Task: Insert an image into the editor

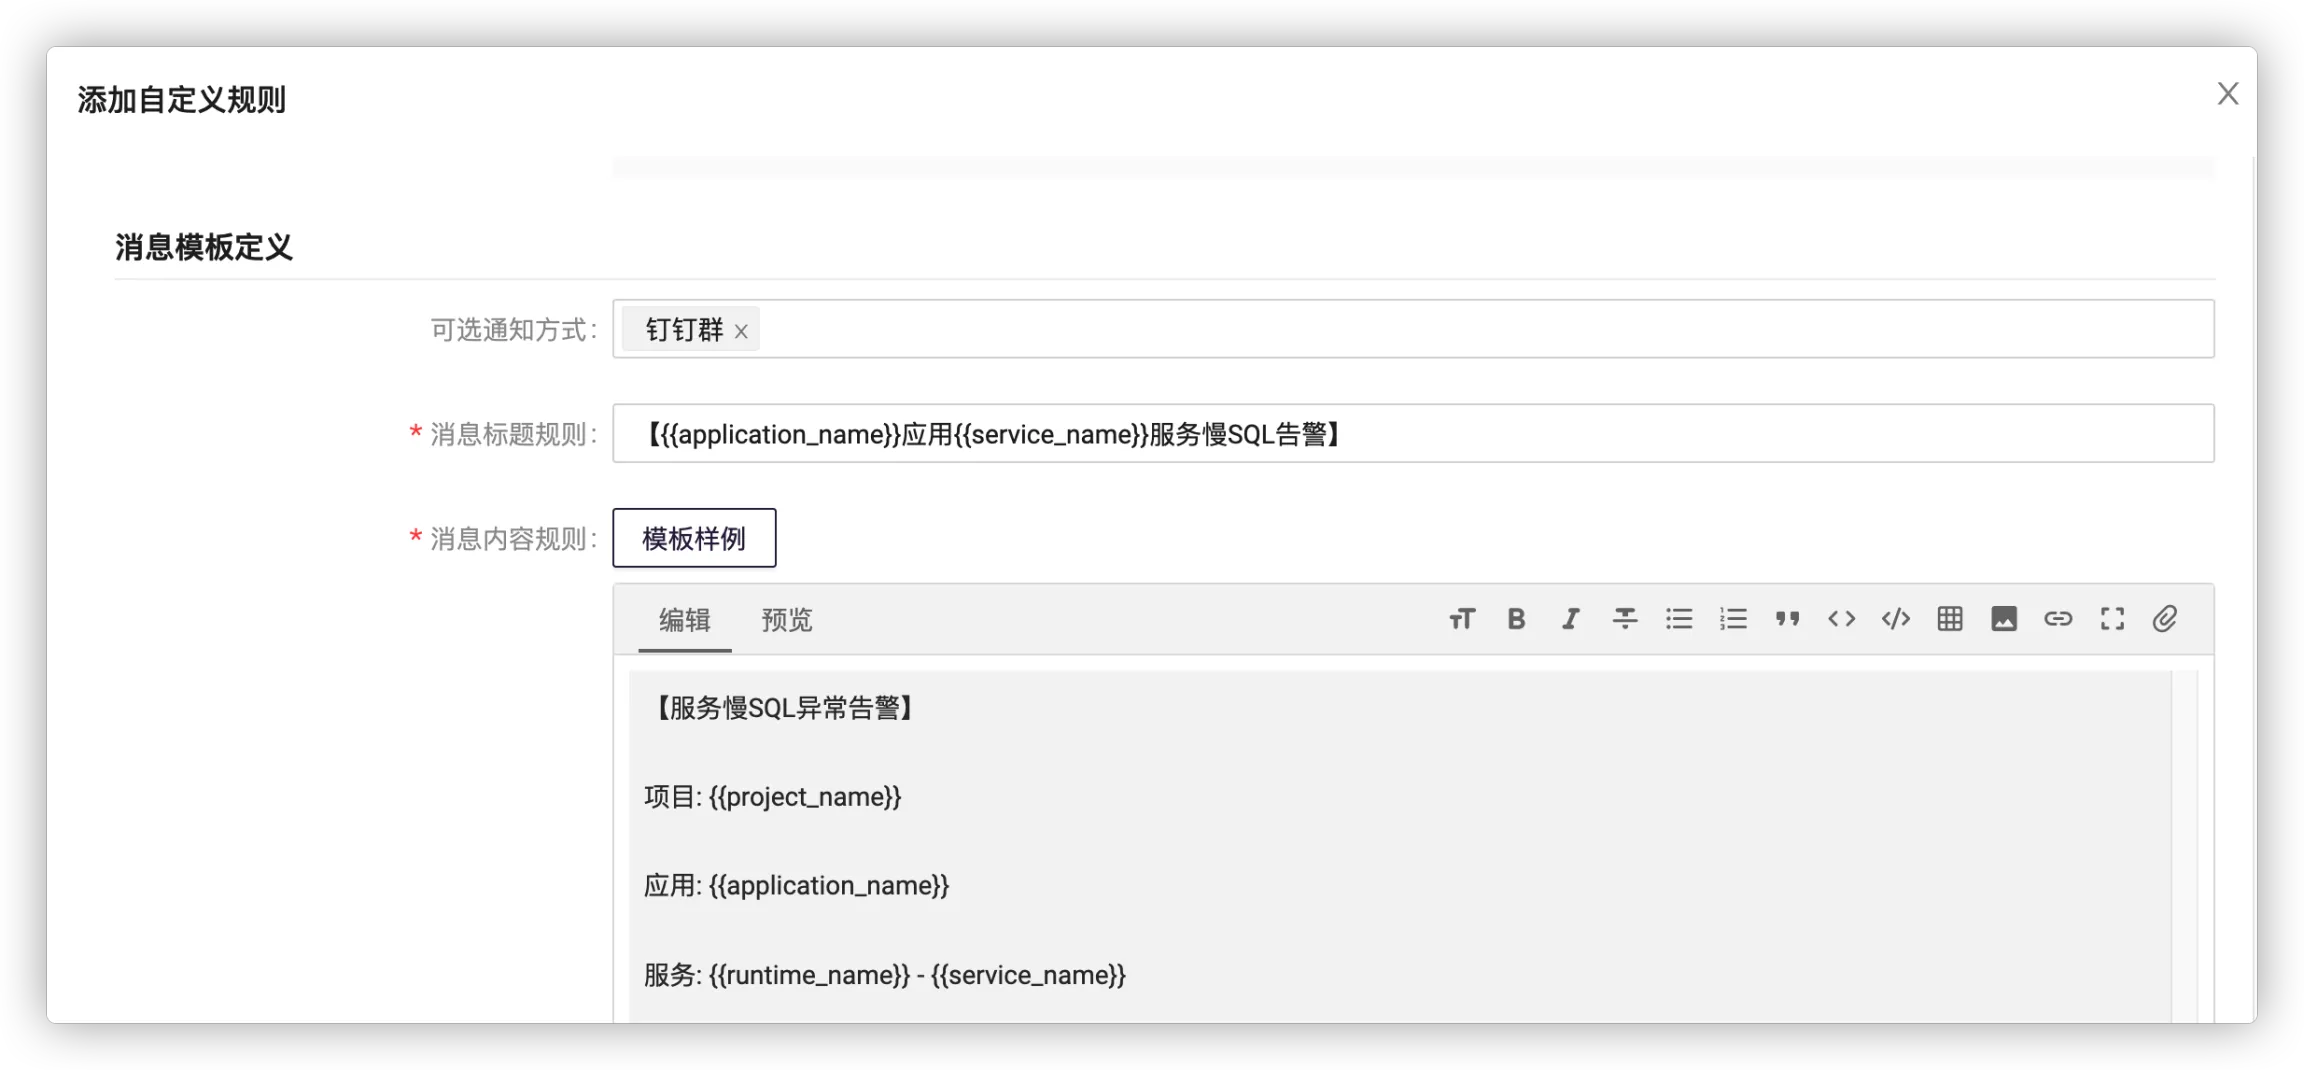Action: 2004,619
